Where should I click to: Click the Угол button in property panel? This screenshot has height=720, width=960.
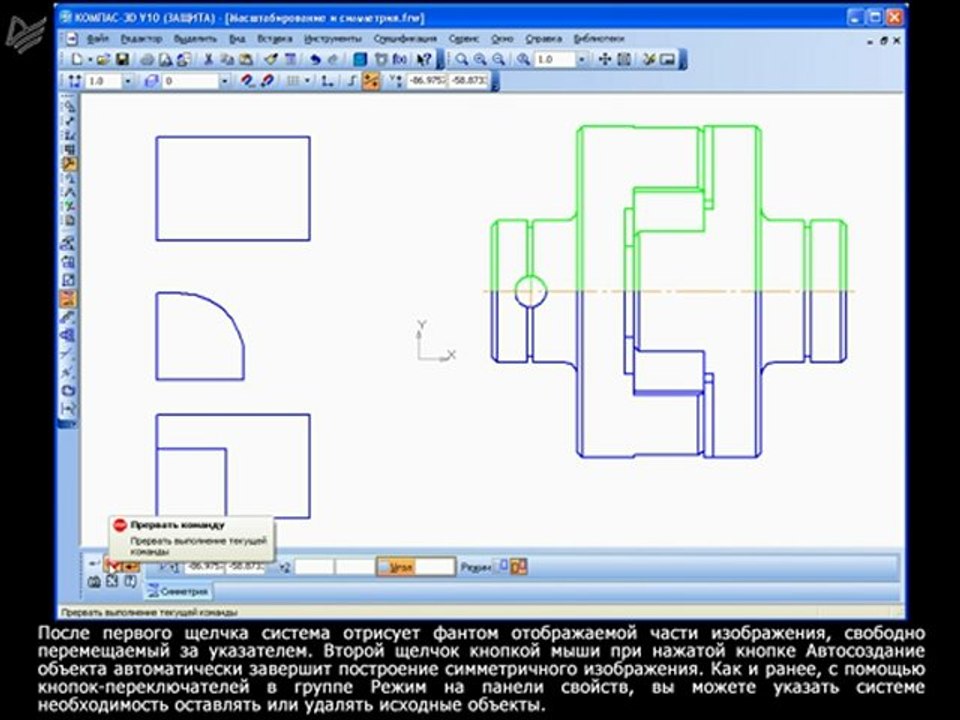pyautogui.click(x=396, y=566)
